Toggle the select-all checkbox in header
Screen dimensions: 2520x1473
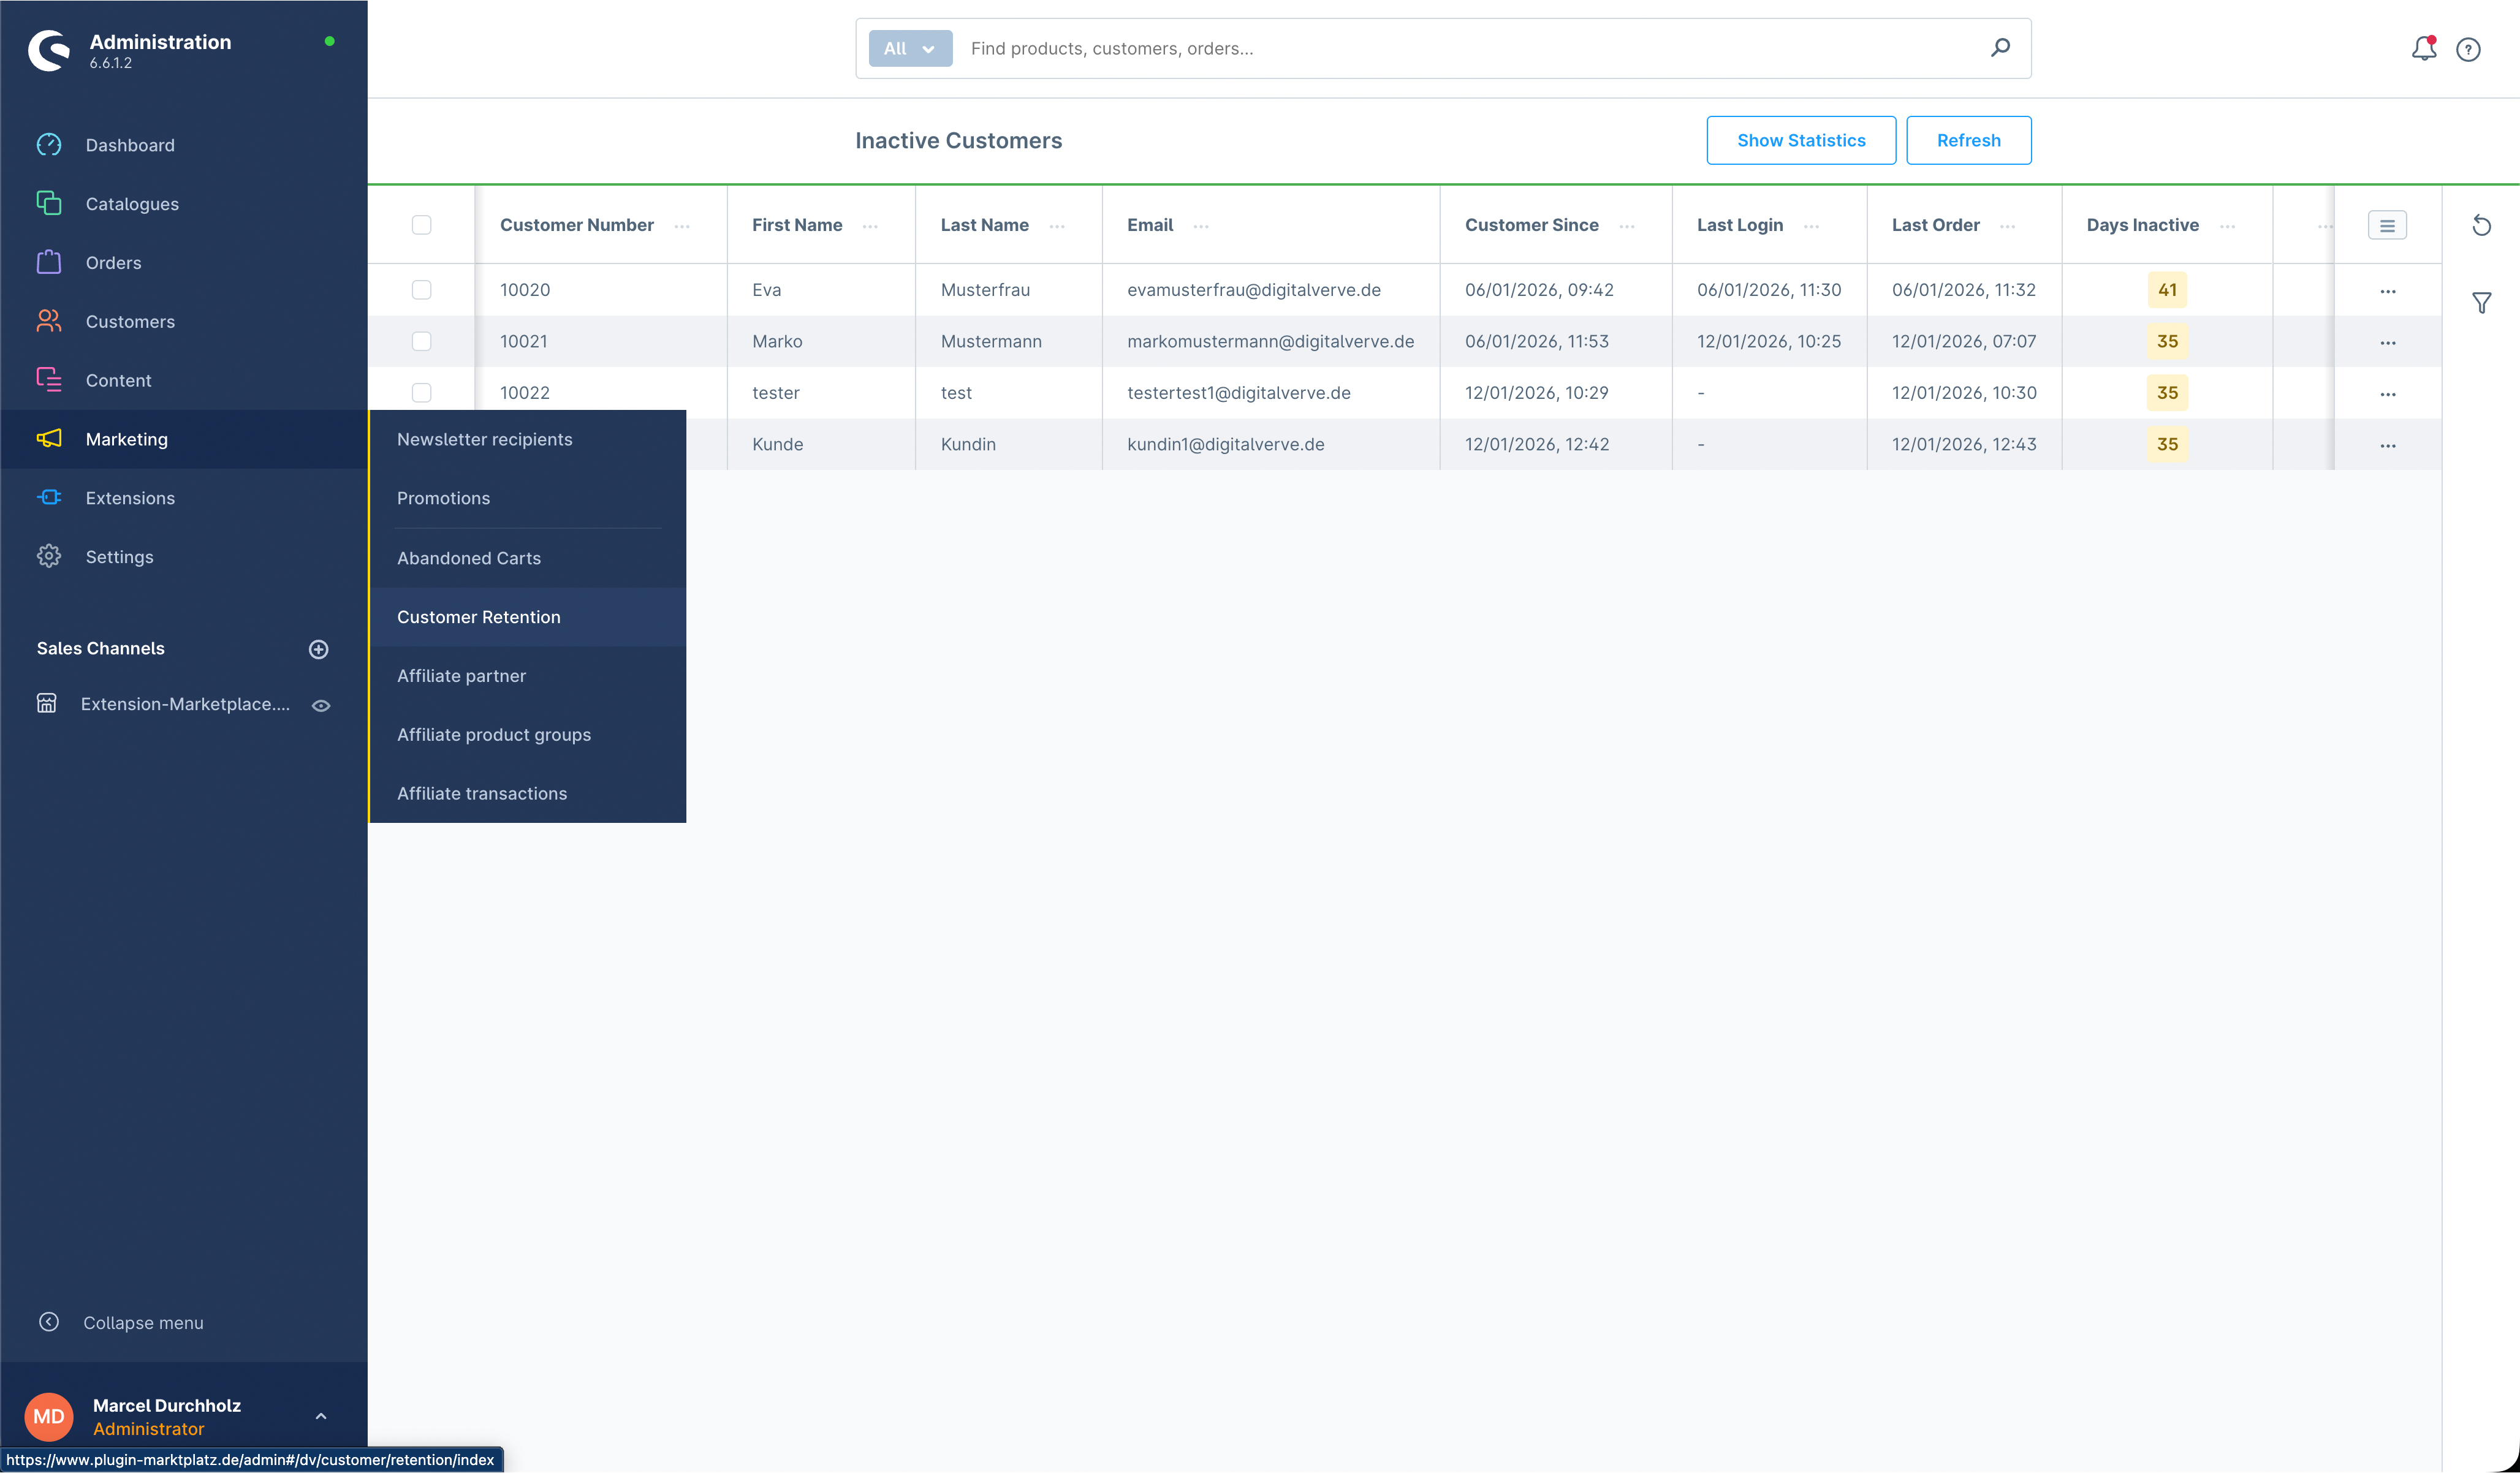click(x=421, y=225)
